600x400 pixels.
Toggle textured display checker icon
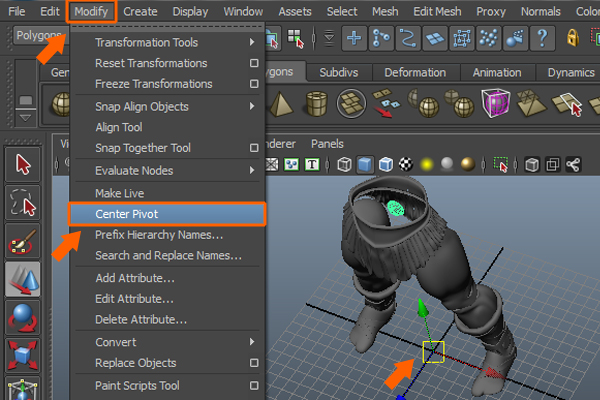click(x=406, y=164)
